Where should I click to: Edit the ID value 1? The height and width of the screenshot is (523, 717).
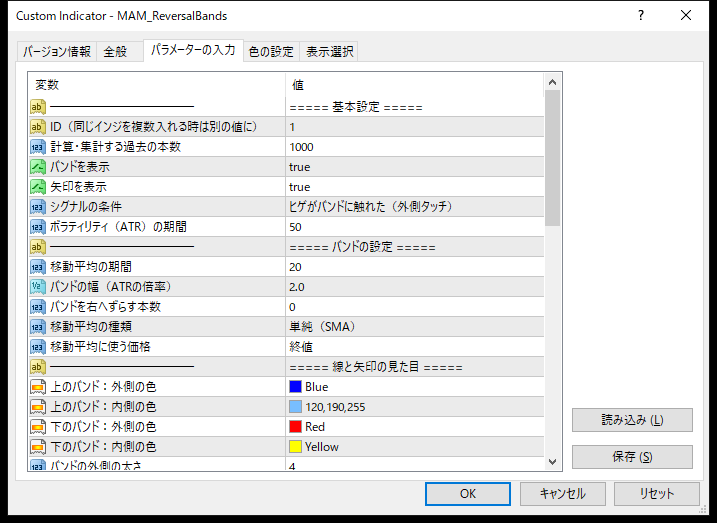point(415,127)
